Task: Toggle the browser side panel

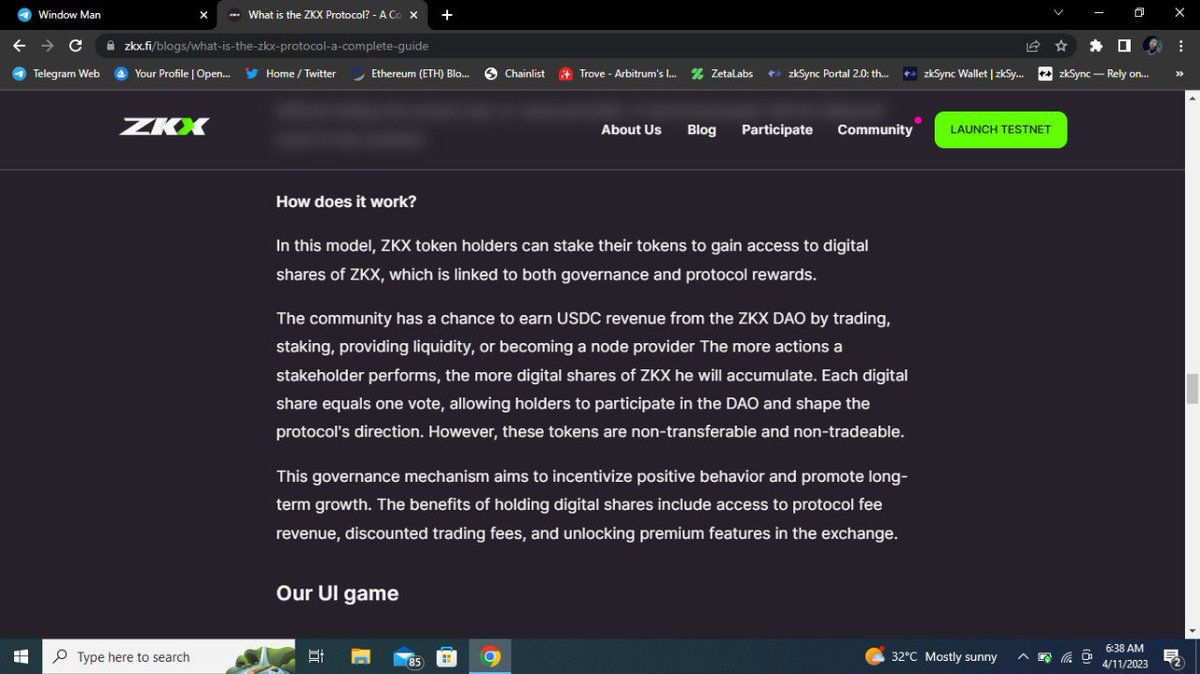Action: pyautogui.click(x=1124, y=45)
